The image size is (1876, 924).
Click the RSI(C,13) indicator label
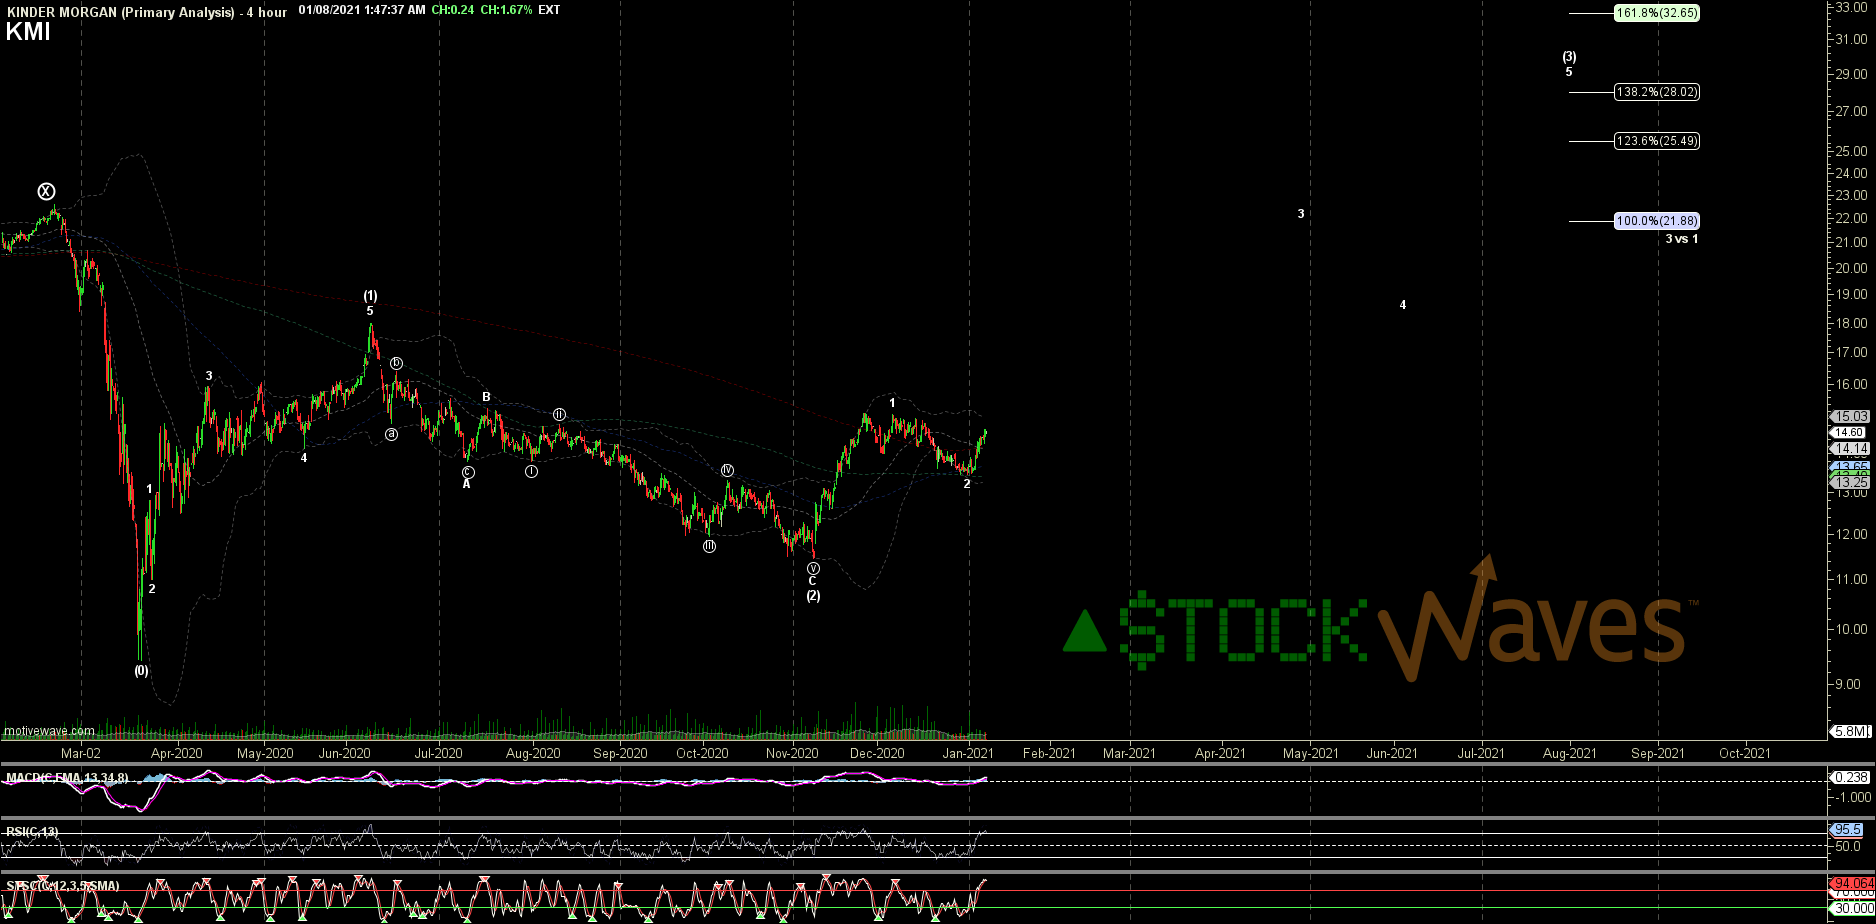(x=32, y=831)
